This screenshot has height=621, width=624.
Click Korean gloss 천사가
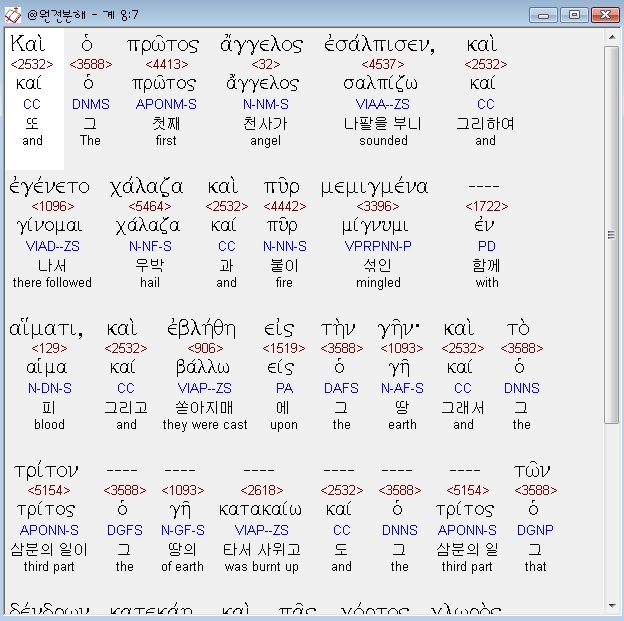click(265, 123)
